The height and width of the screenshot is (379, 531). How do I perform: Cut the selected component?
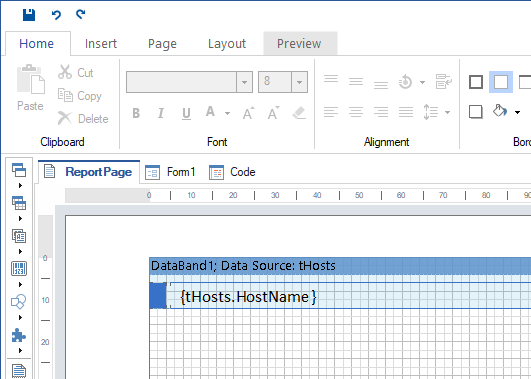[x=76, y=72]
